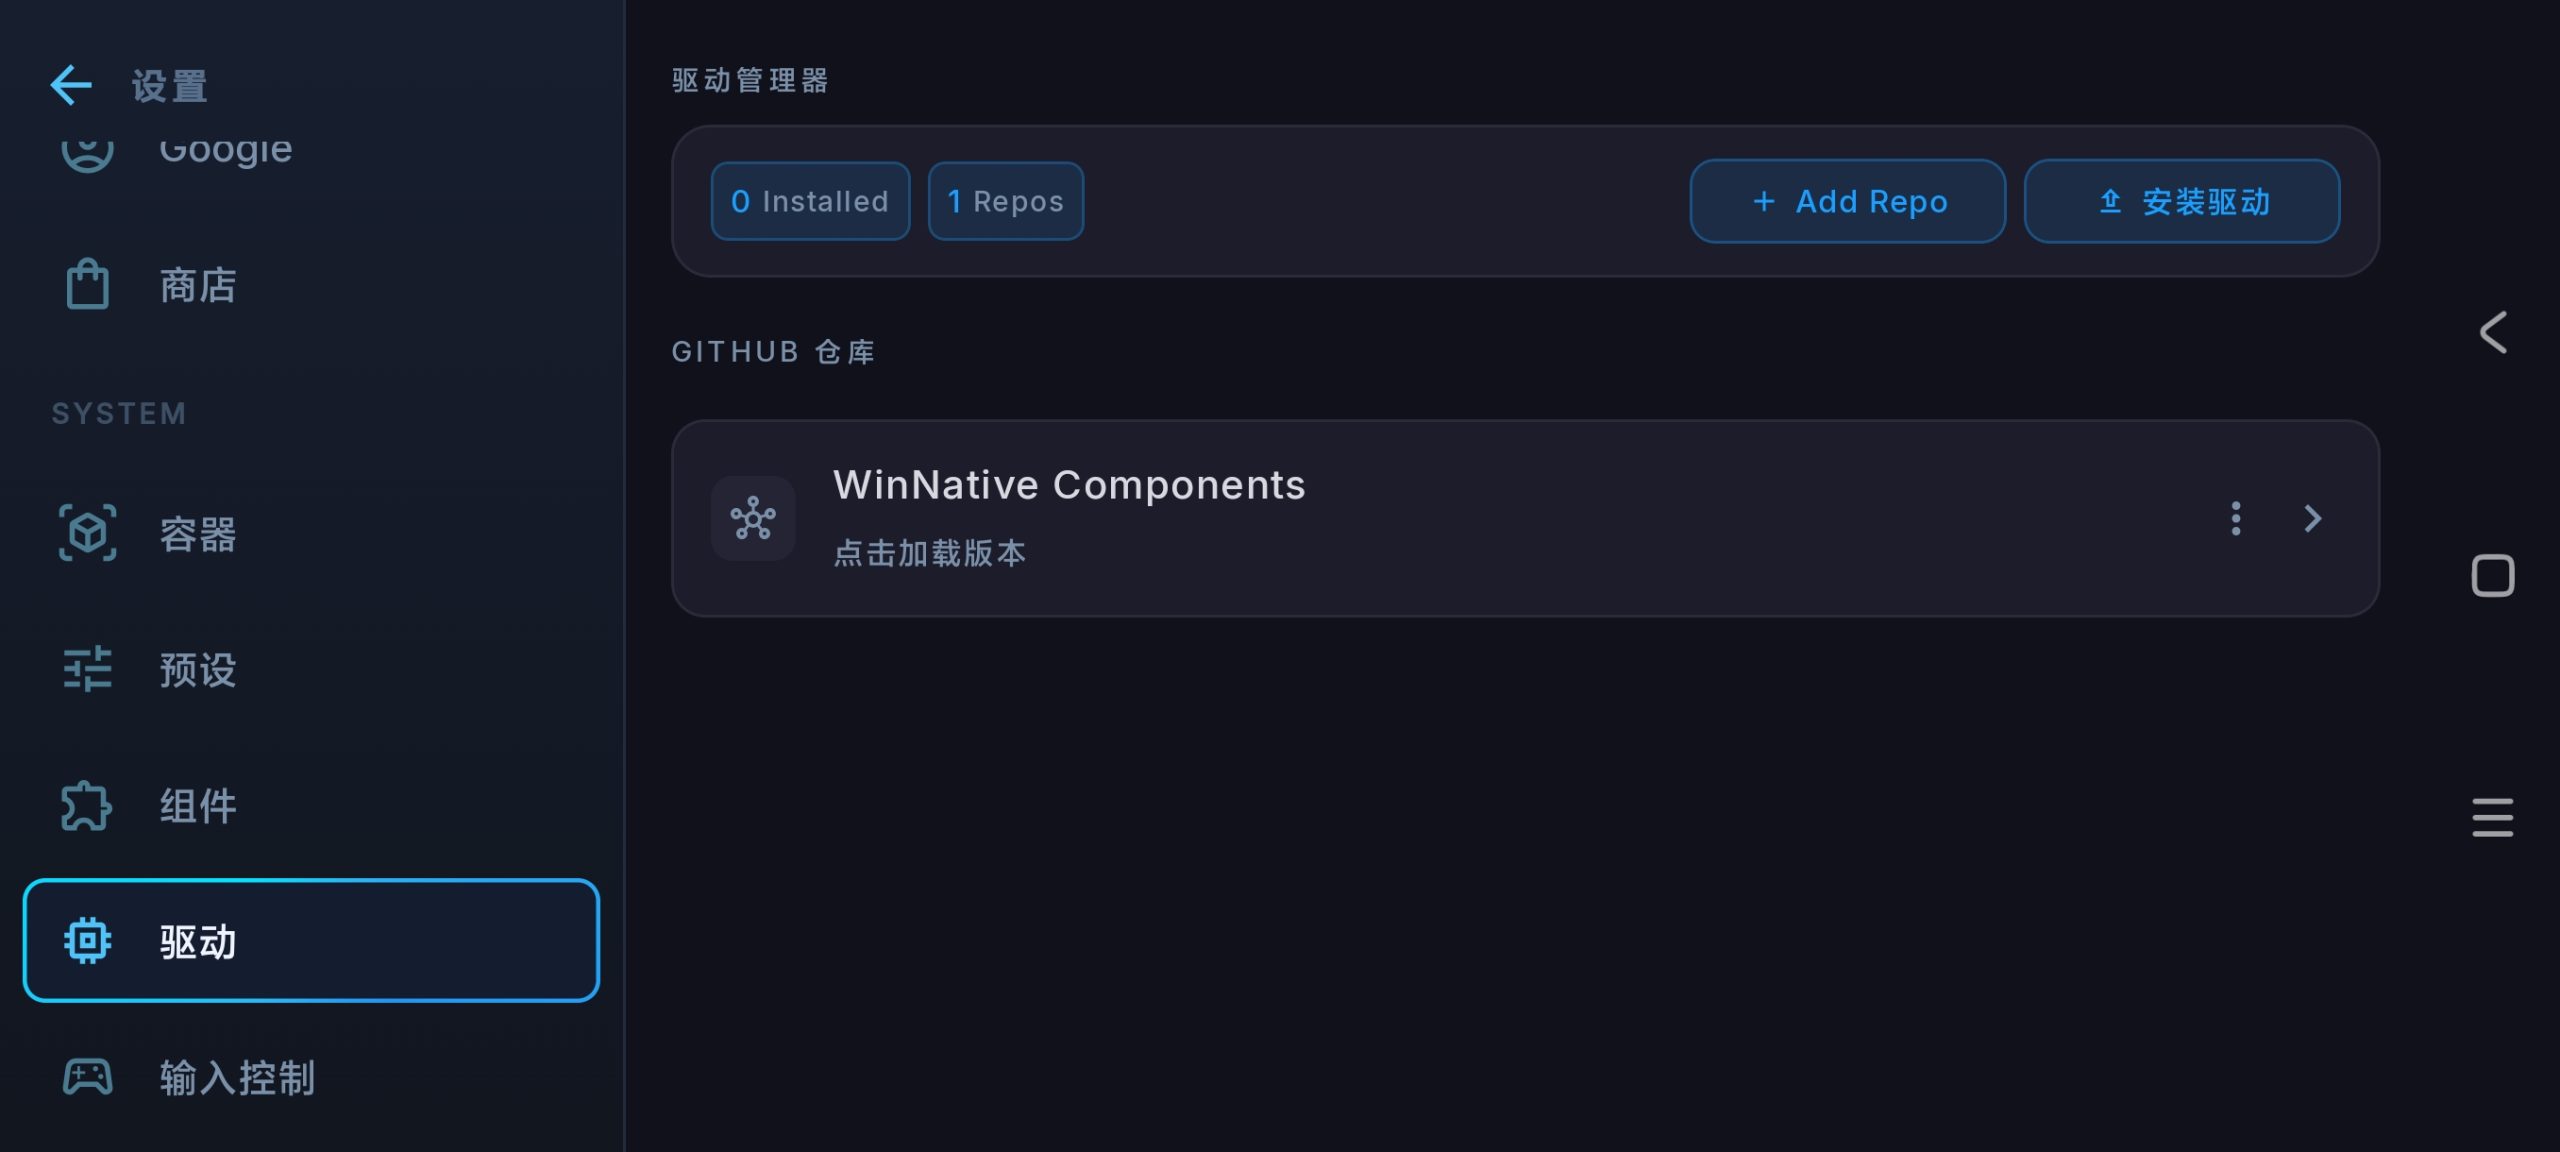Image resolution: width=2560 pixels, height=1152 pixels.
Task: Select the 0 Installed chip
Action: 810,201
